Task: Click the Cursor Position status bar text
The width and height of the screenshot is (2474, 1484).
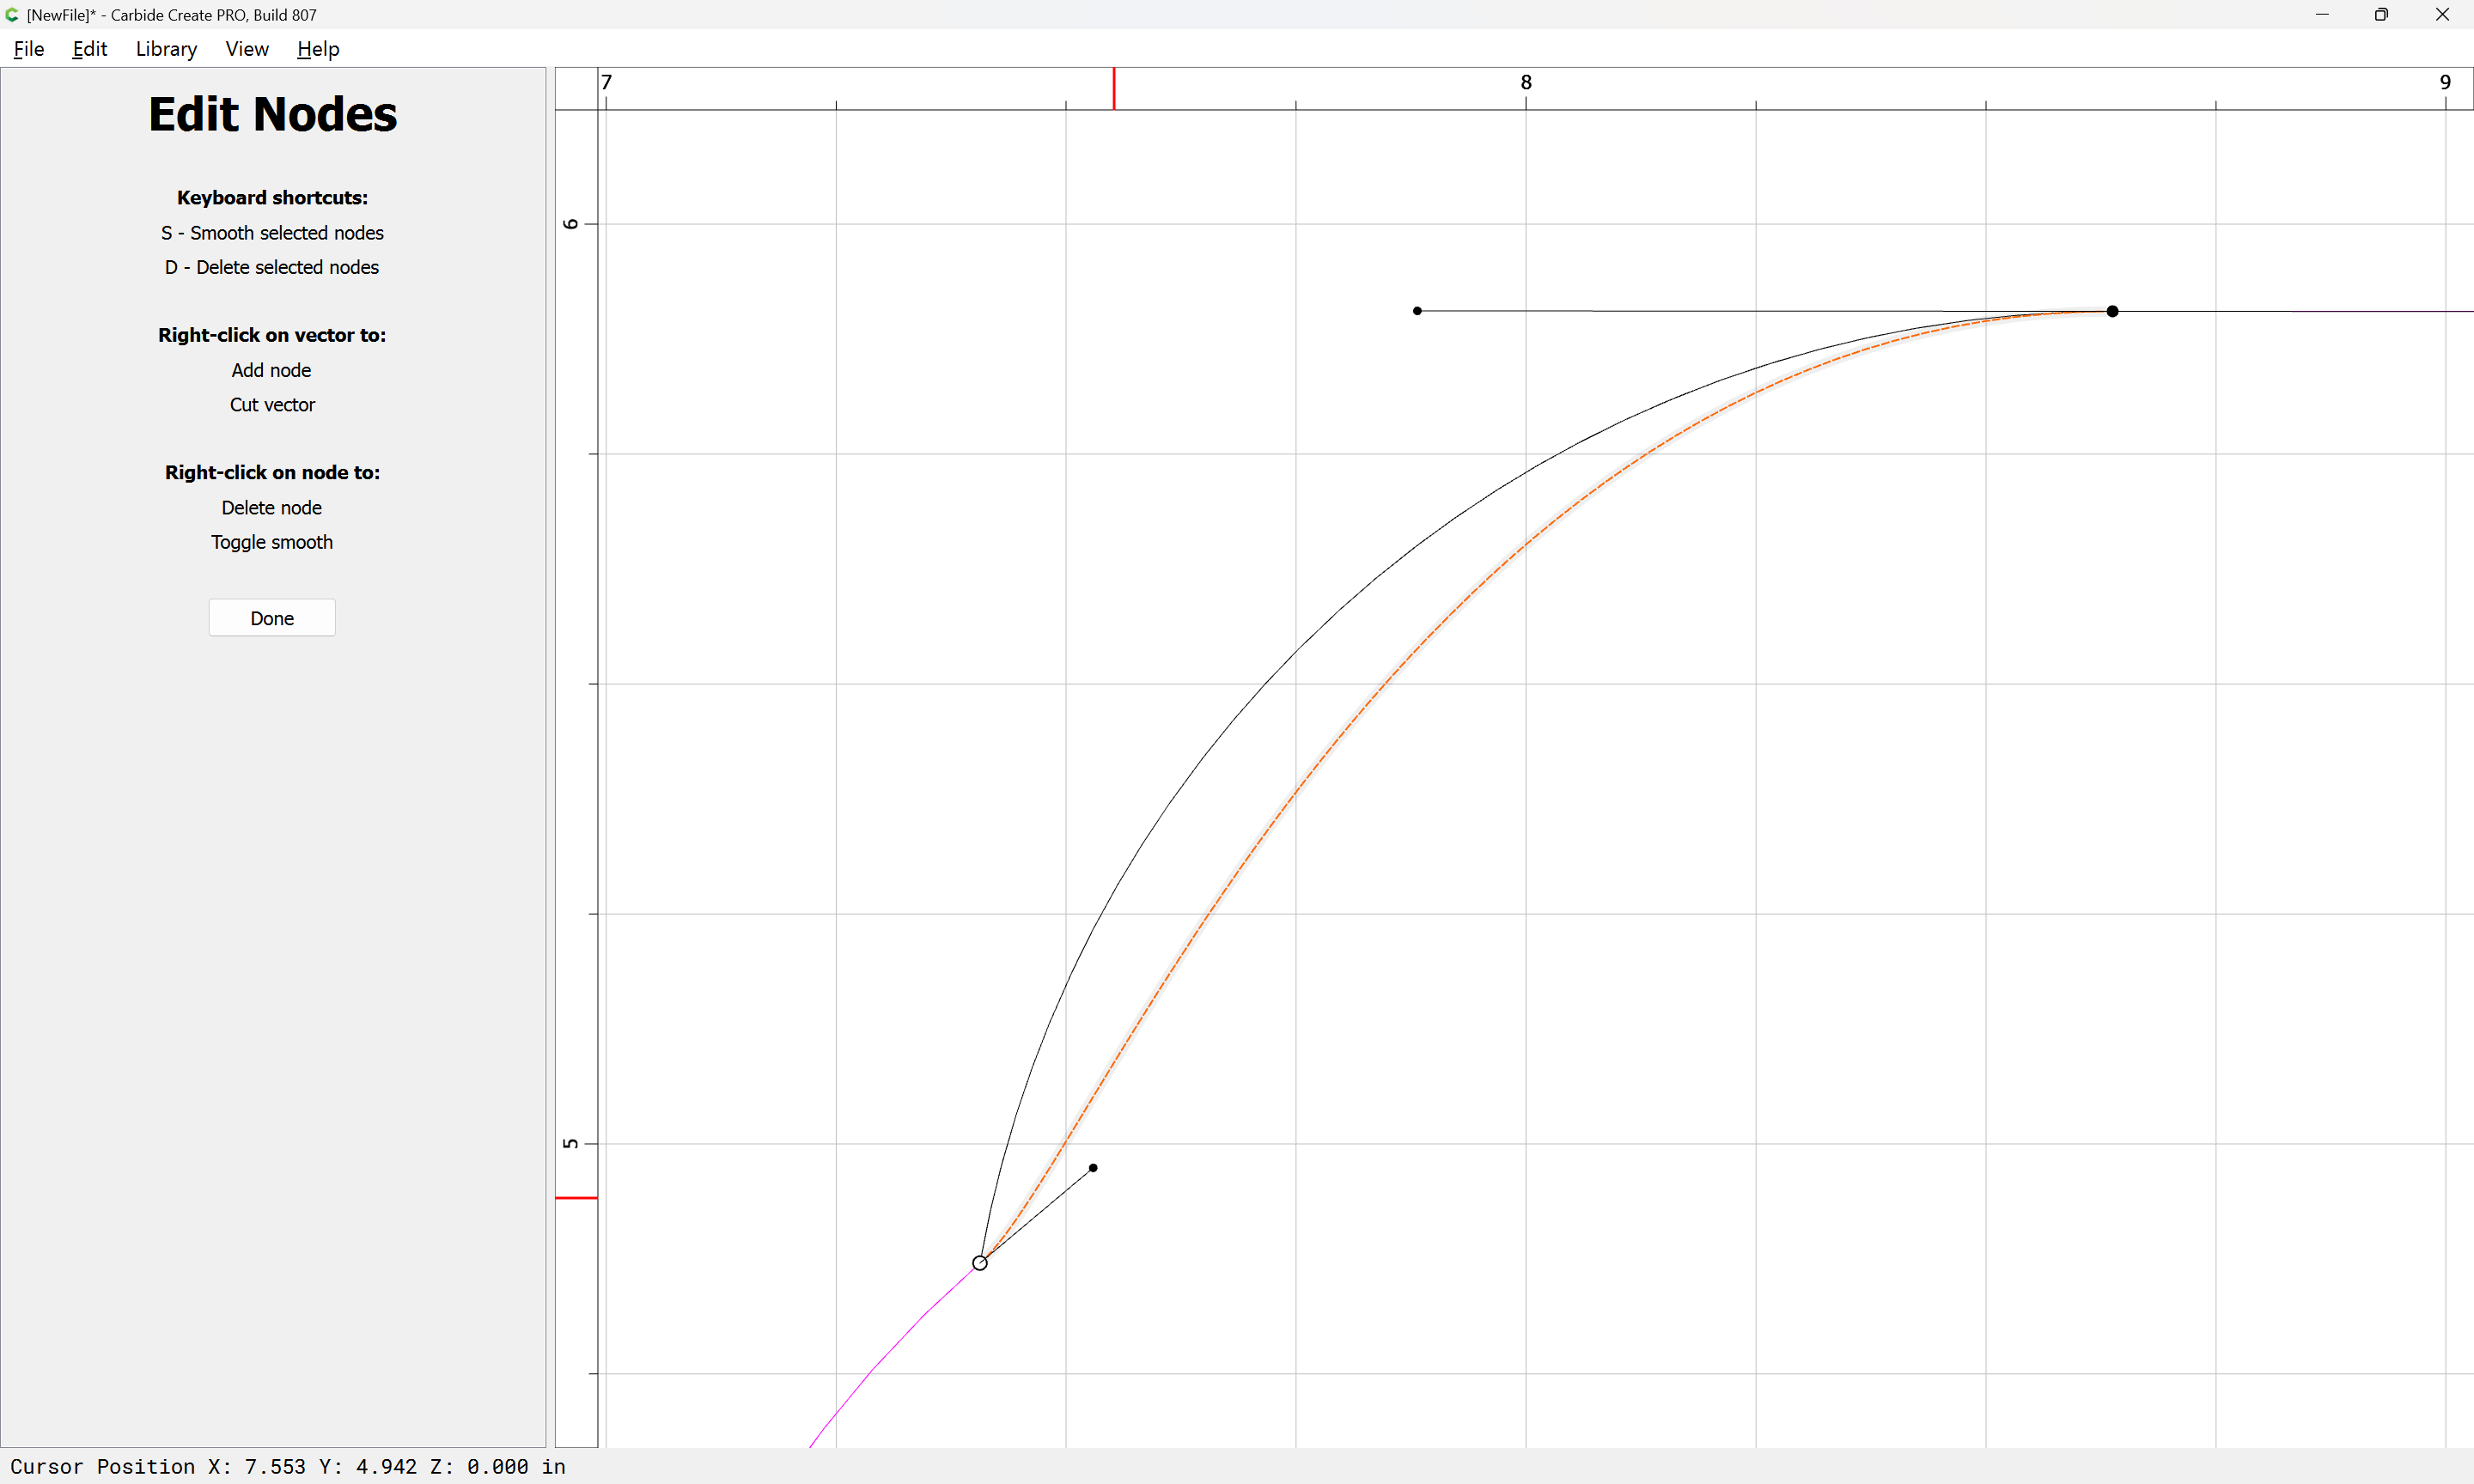Action: coord(288,1467)
